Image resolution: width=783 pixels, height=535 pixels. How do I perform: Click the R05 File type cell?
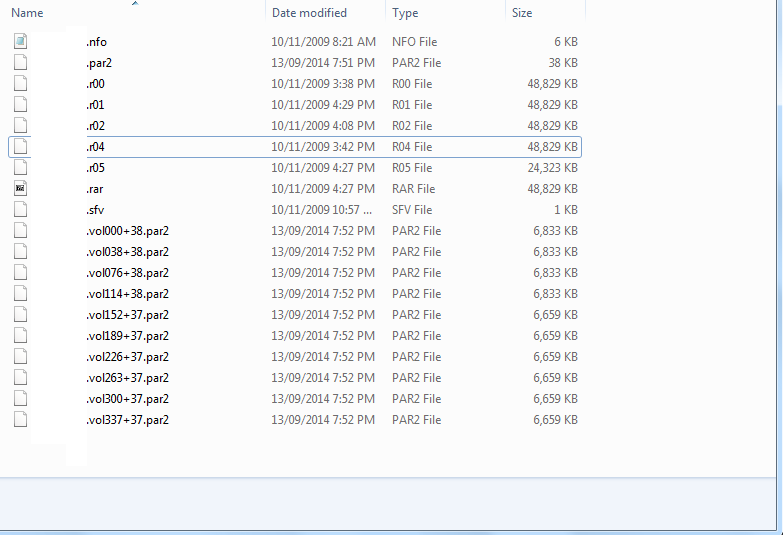412,168
